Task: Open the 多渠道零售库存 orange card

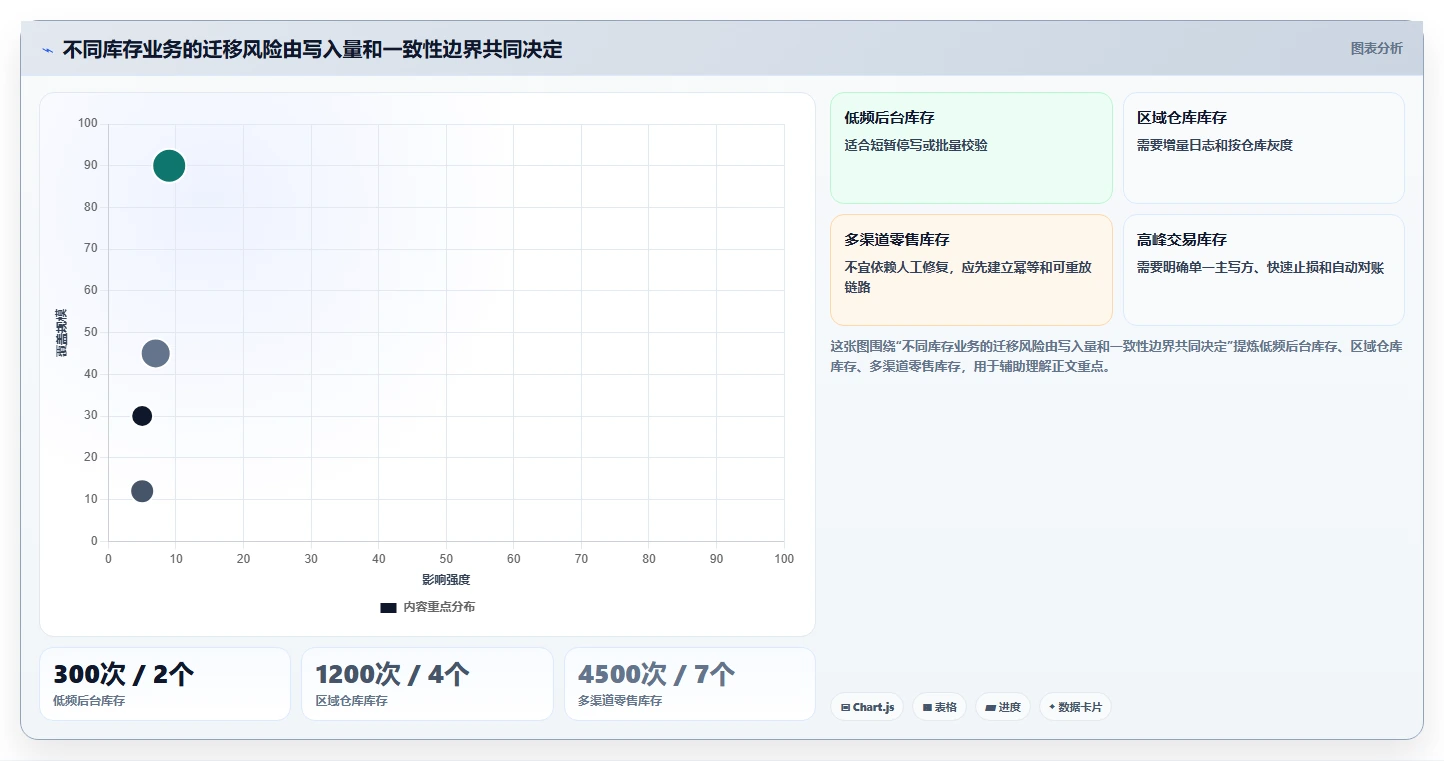Action: (x=971, y=270)
